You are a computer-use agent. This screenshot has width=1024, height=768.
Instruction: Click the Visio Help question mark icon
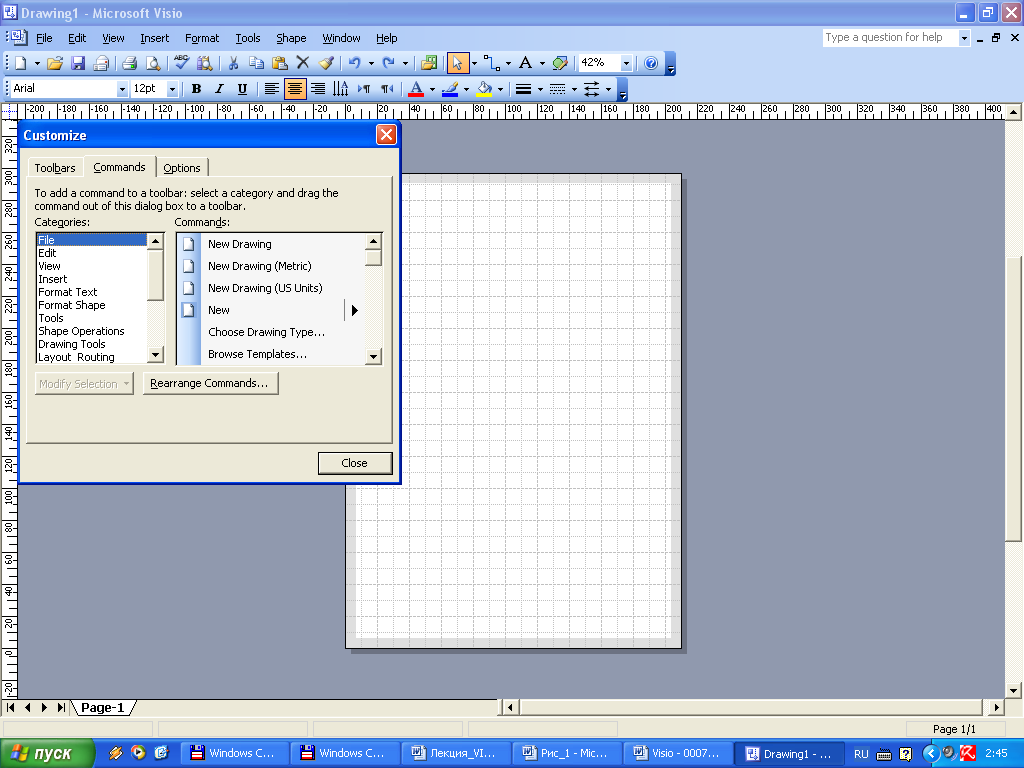click(x=651, y=63)
